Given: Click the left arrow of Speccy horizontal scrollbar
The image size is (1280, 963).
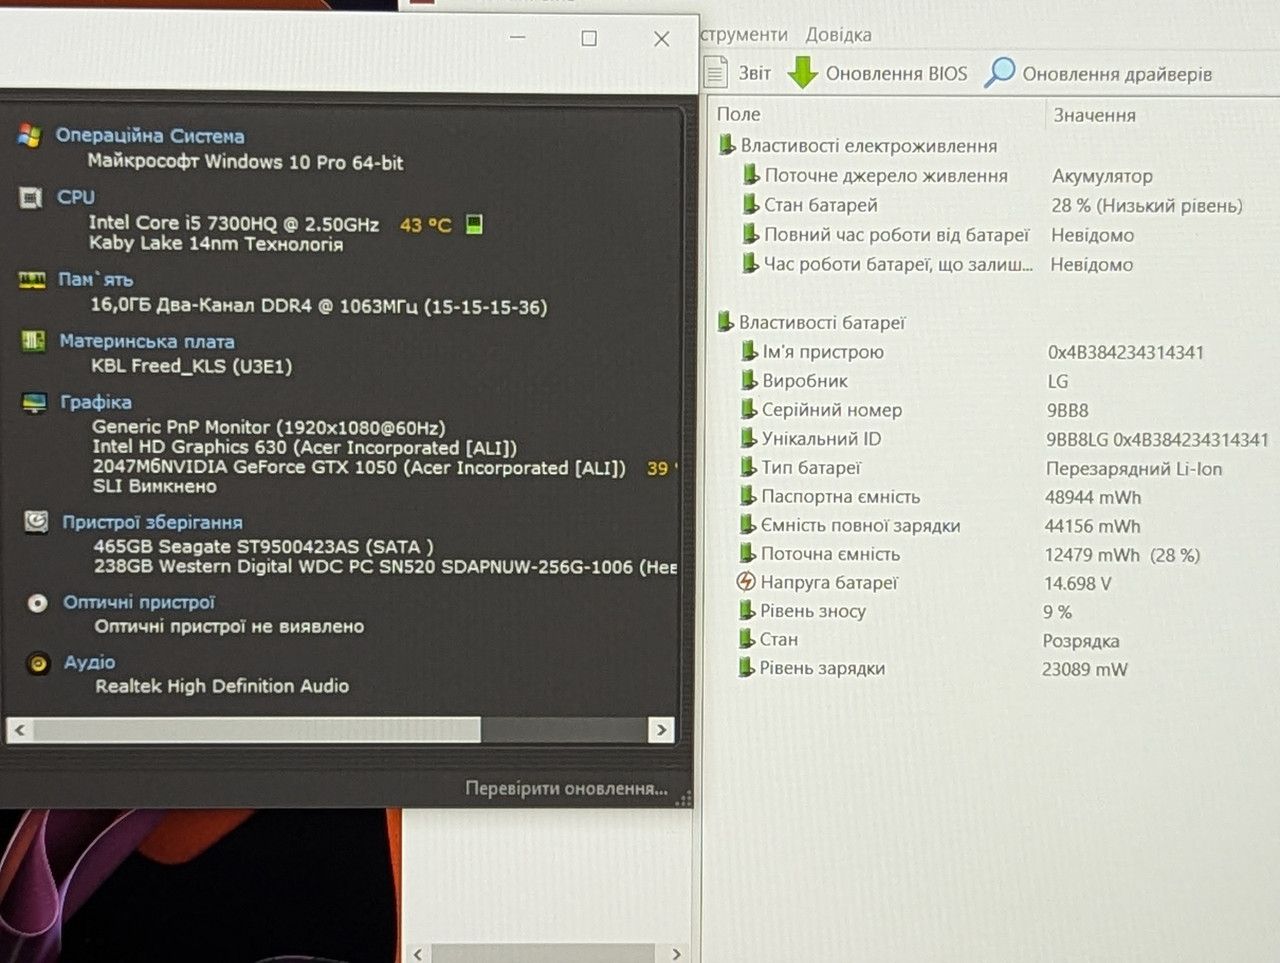Looking at the screenshot, I should coord(20,730).
